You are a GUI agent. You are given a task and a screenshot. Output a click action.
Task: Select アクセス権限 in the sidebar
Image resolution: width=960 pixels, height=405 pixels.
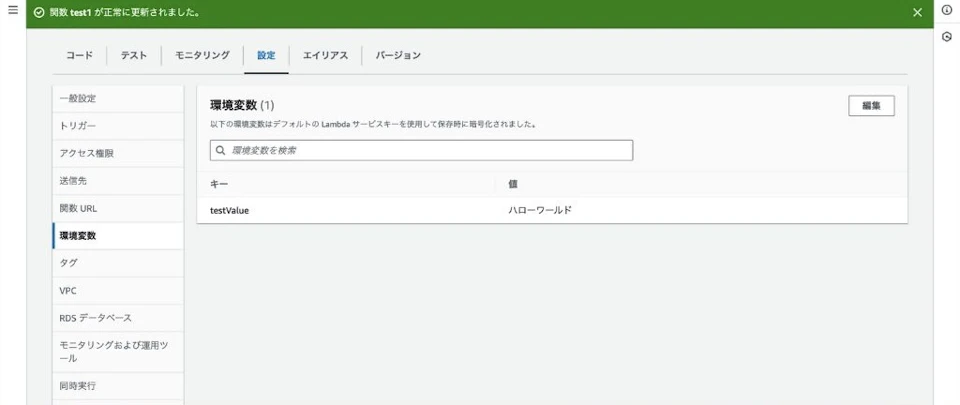coord(118,154)
